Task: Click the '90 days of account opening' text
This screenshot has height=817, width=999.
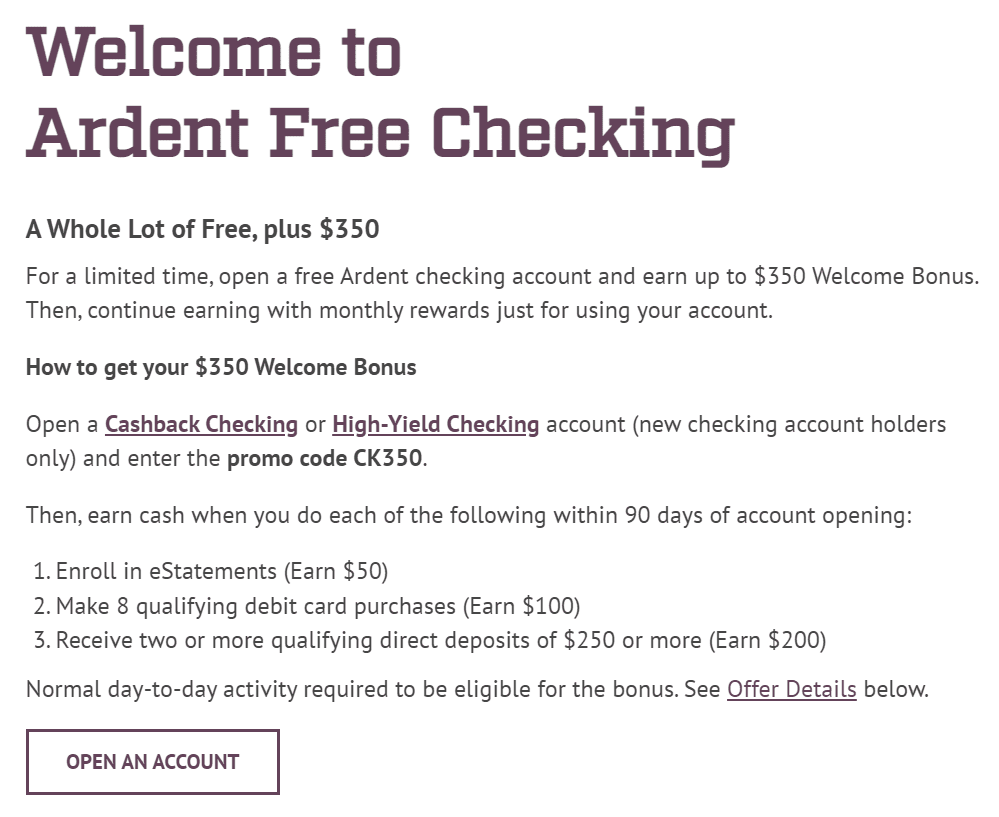Action: pyautogui.click(x=768, y=516)
